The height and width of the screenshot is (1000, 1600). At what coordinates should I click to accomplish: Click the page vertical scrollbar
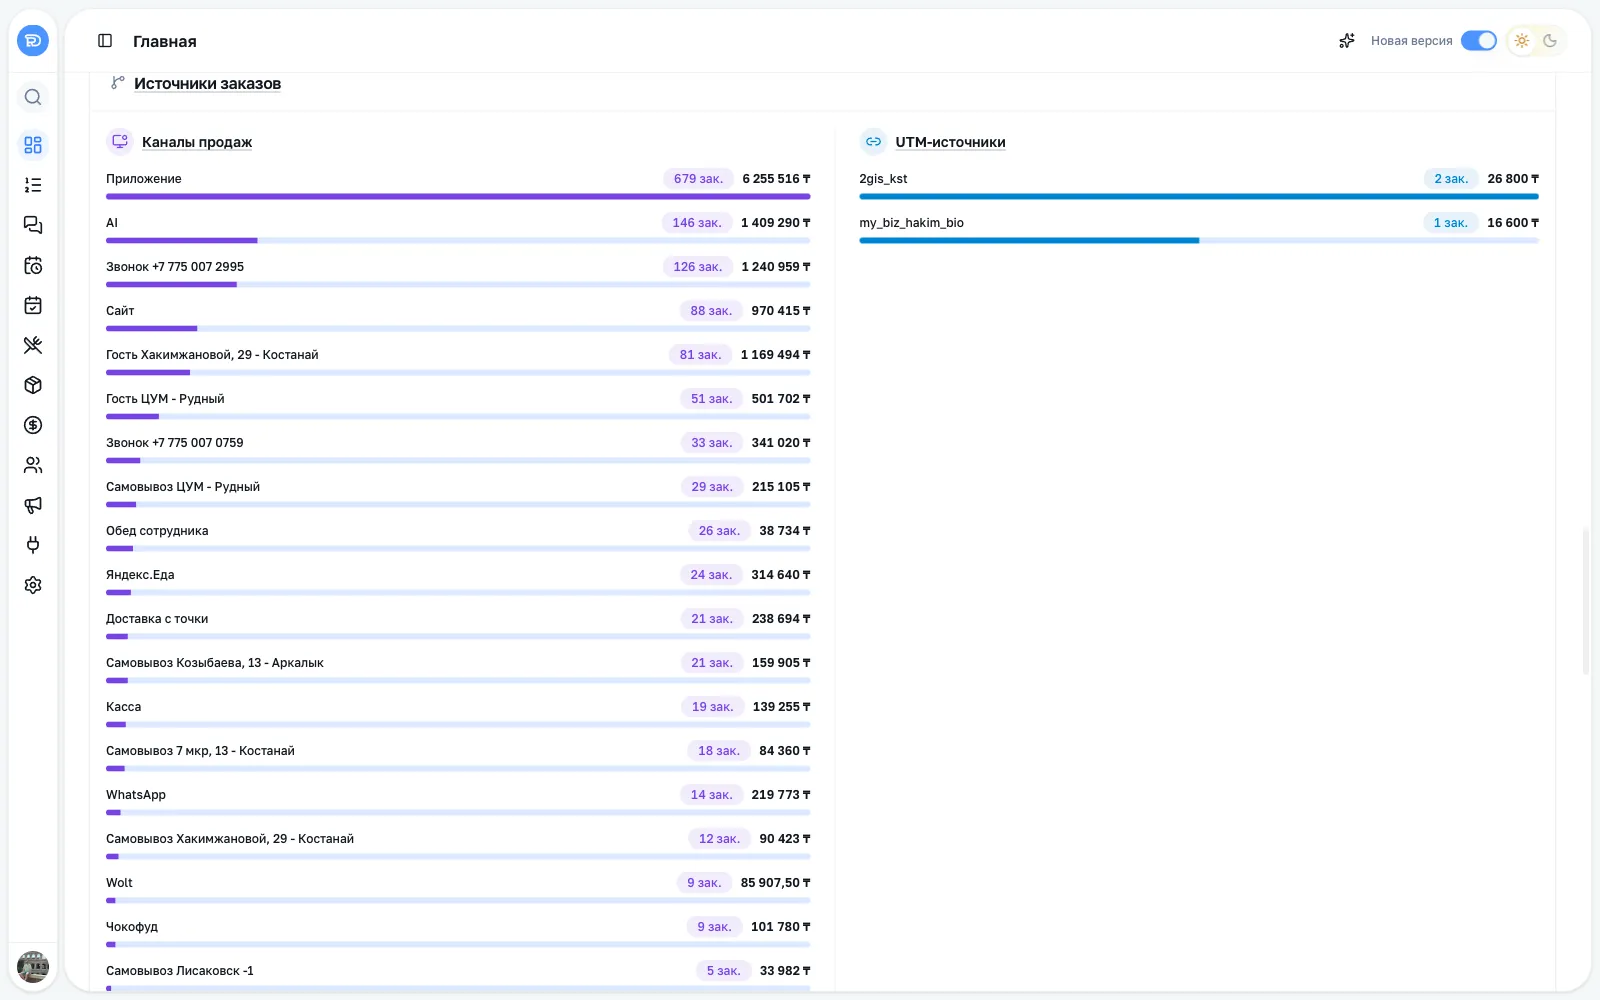tap(1586, 600)
